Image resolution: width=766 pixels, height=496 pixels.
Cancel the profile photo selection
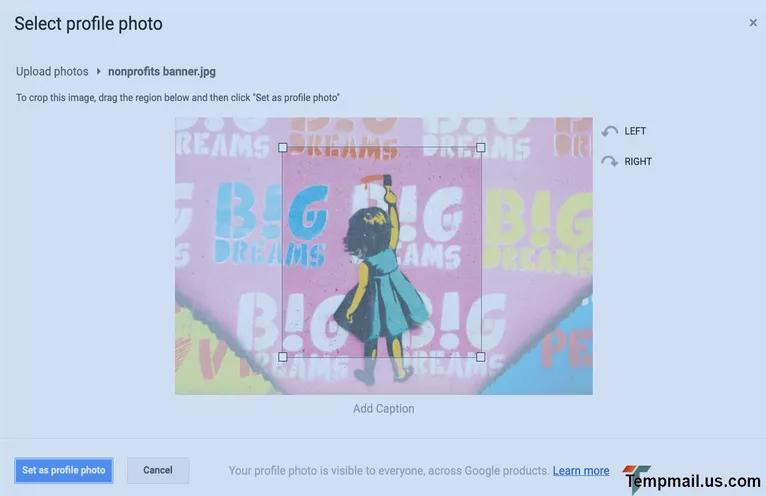tap(158, 470)
